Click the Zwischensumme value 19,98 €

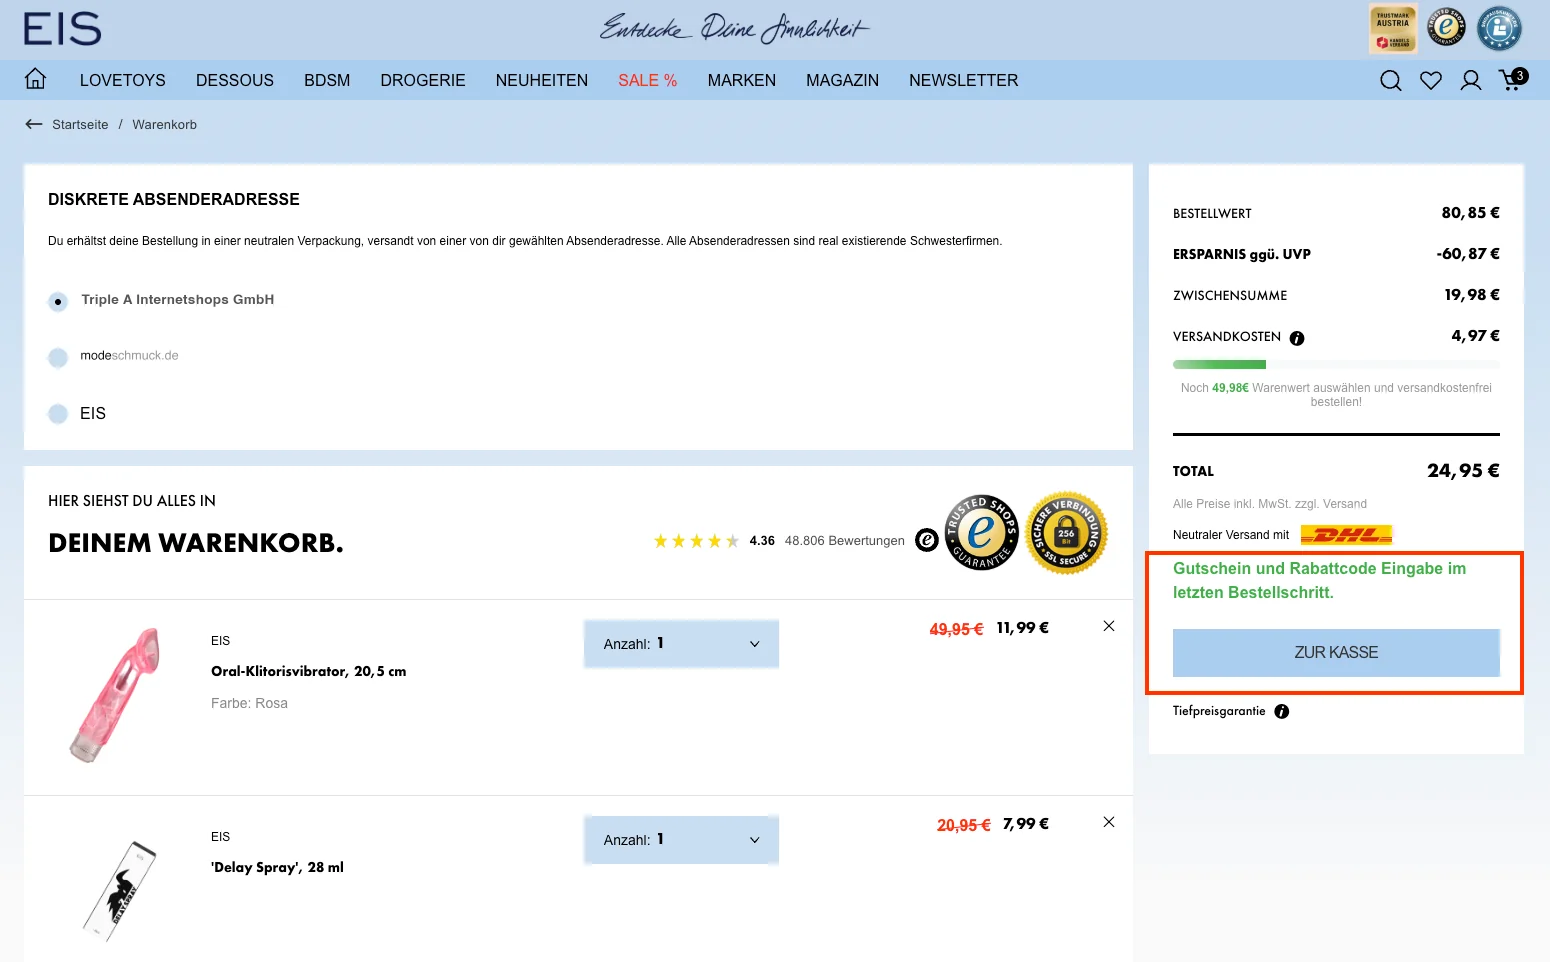[x=1472, y=295]
